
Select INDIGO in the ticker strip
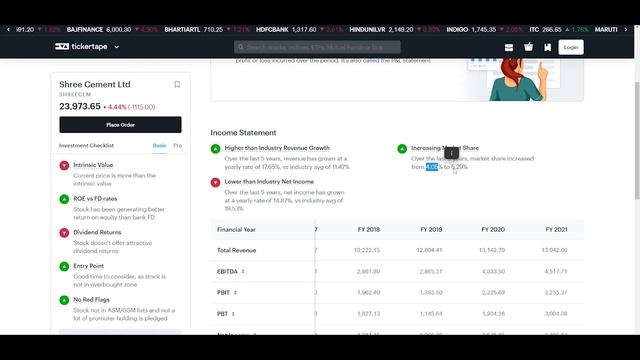point(457,30)
